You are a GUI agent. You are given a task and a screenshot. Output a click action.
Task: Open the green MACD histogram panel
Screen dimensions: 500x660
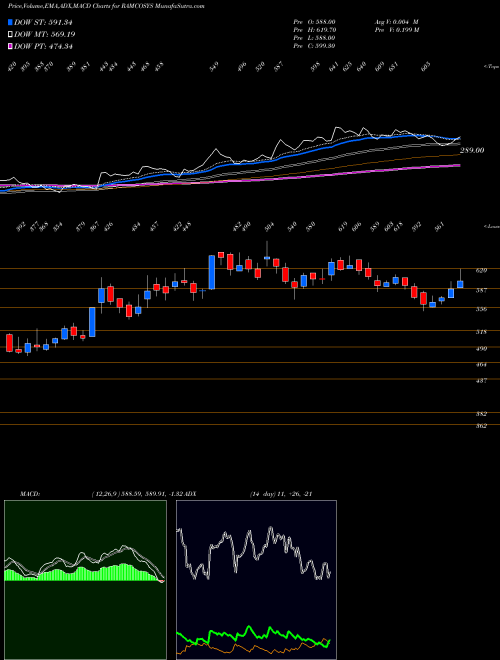click(85, 580)
